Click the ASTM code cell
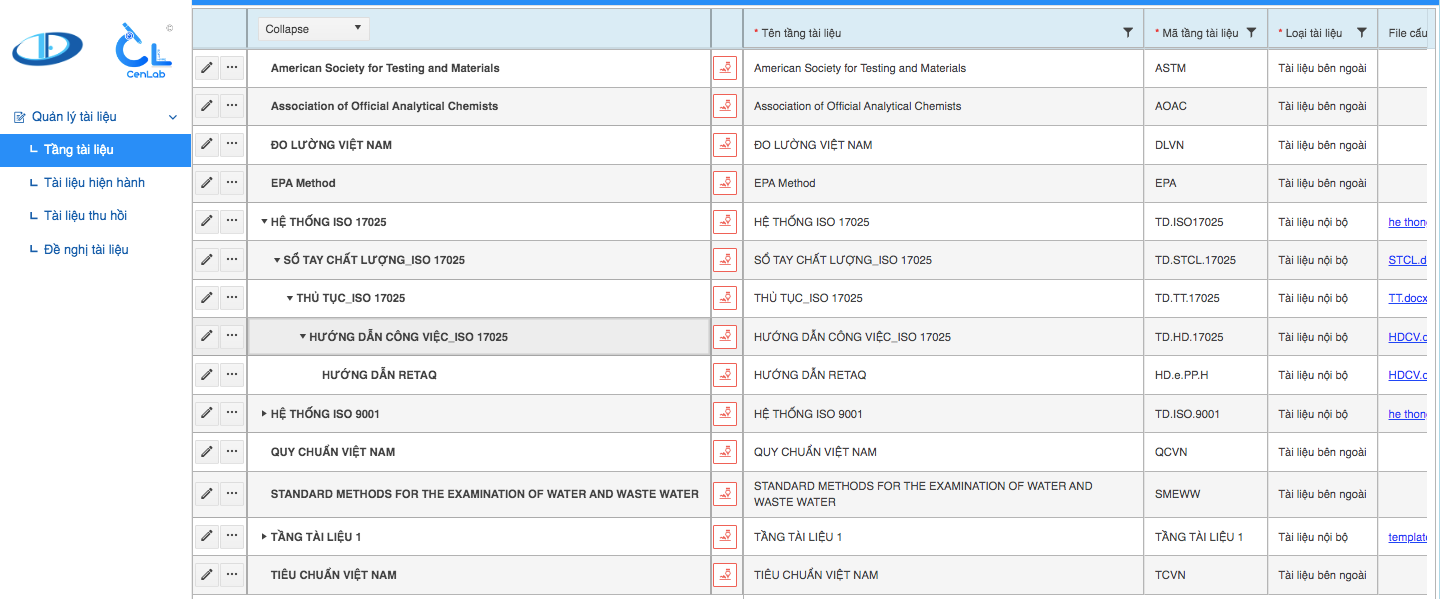 click(x=1205, y=68)
